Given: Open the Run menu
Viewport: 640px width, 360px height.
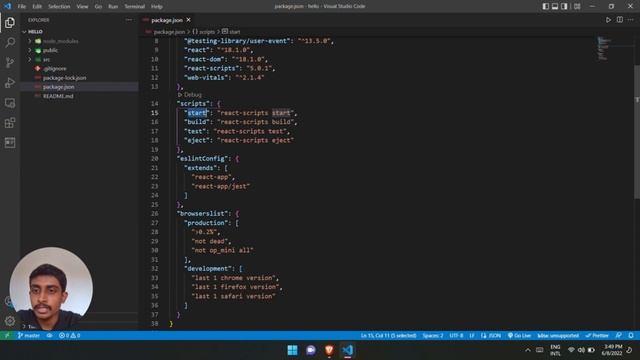Looking at the screenshot, I should point(113,6).
